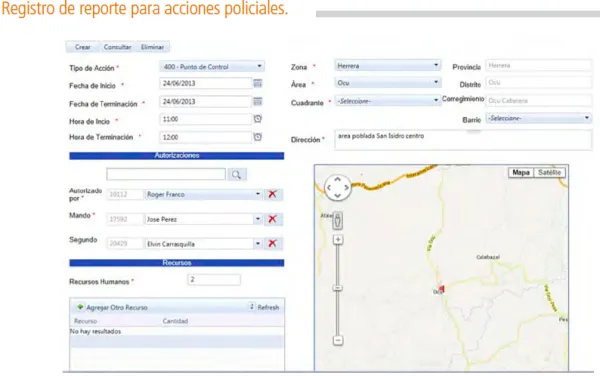
Task: Click the Cantidad column header
Action: click(175, 321)
